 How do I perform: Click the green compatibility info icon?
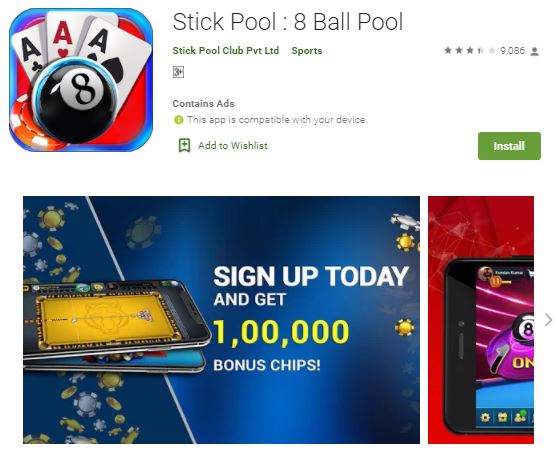[x=178, y=120]
